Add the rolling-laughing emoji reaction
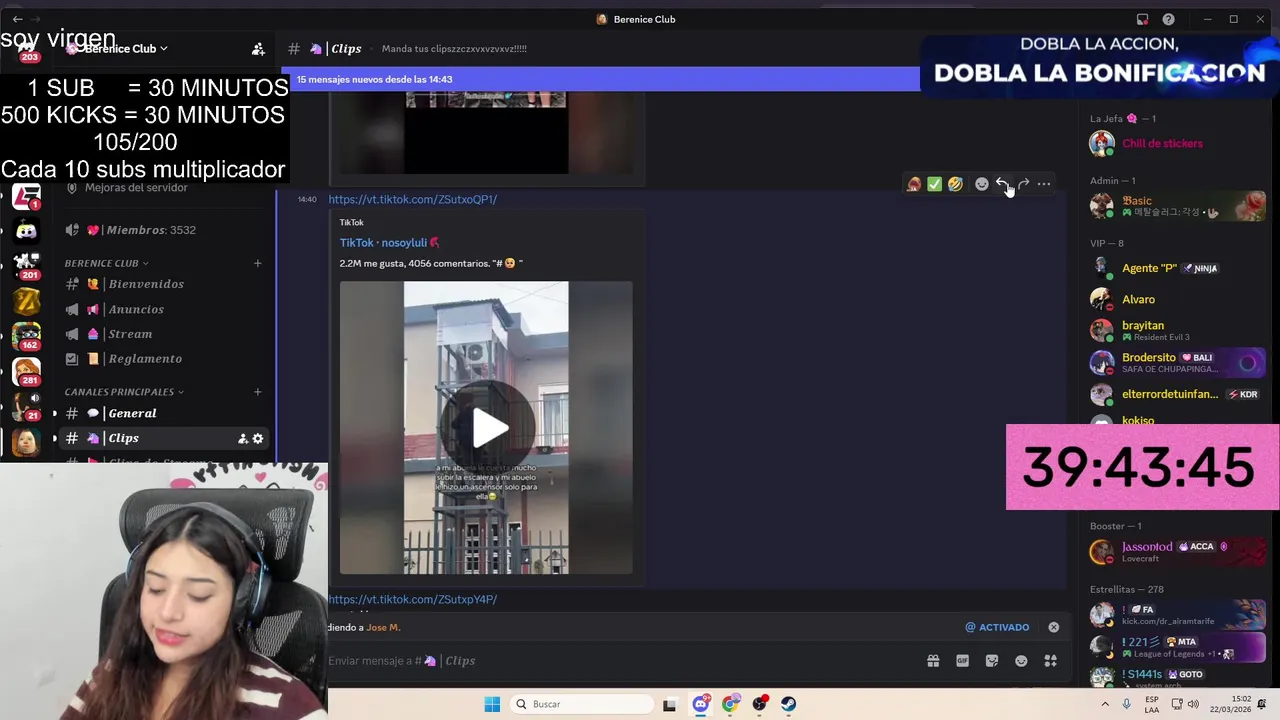Viewport: 1280px width, 720px height. click(x=955, y=184)
